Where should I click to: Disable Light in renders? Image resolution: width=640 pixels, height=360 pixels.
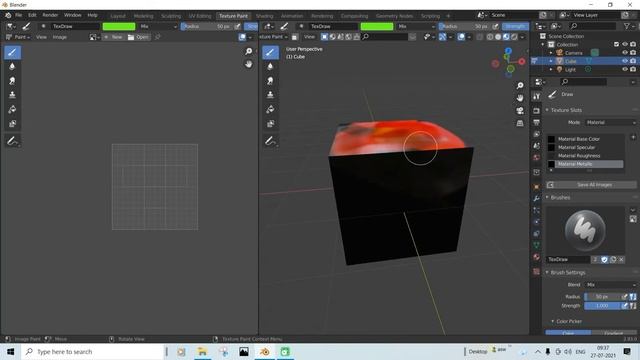(633, 69)
